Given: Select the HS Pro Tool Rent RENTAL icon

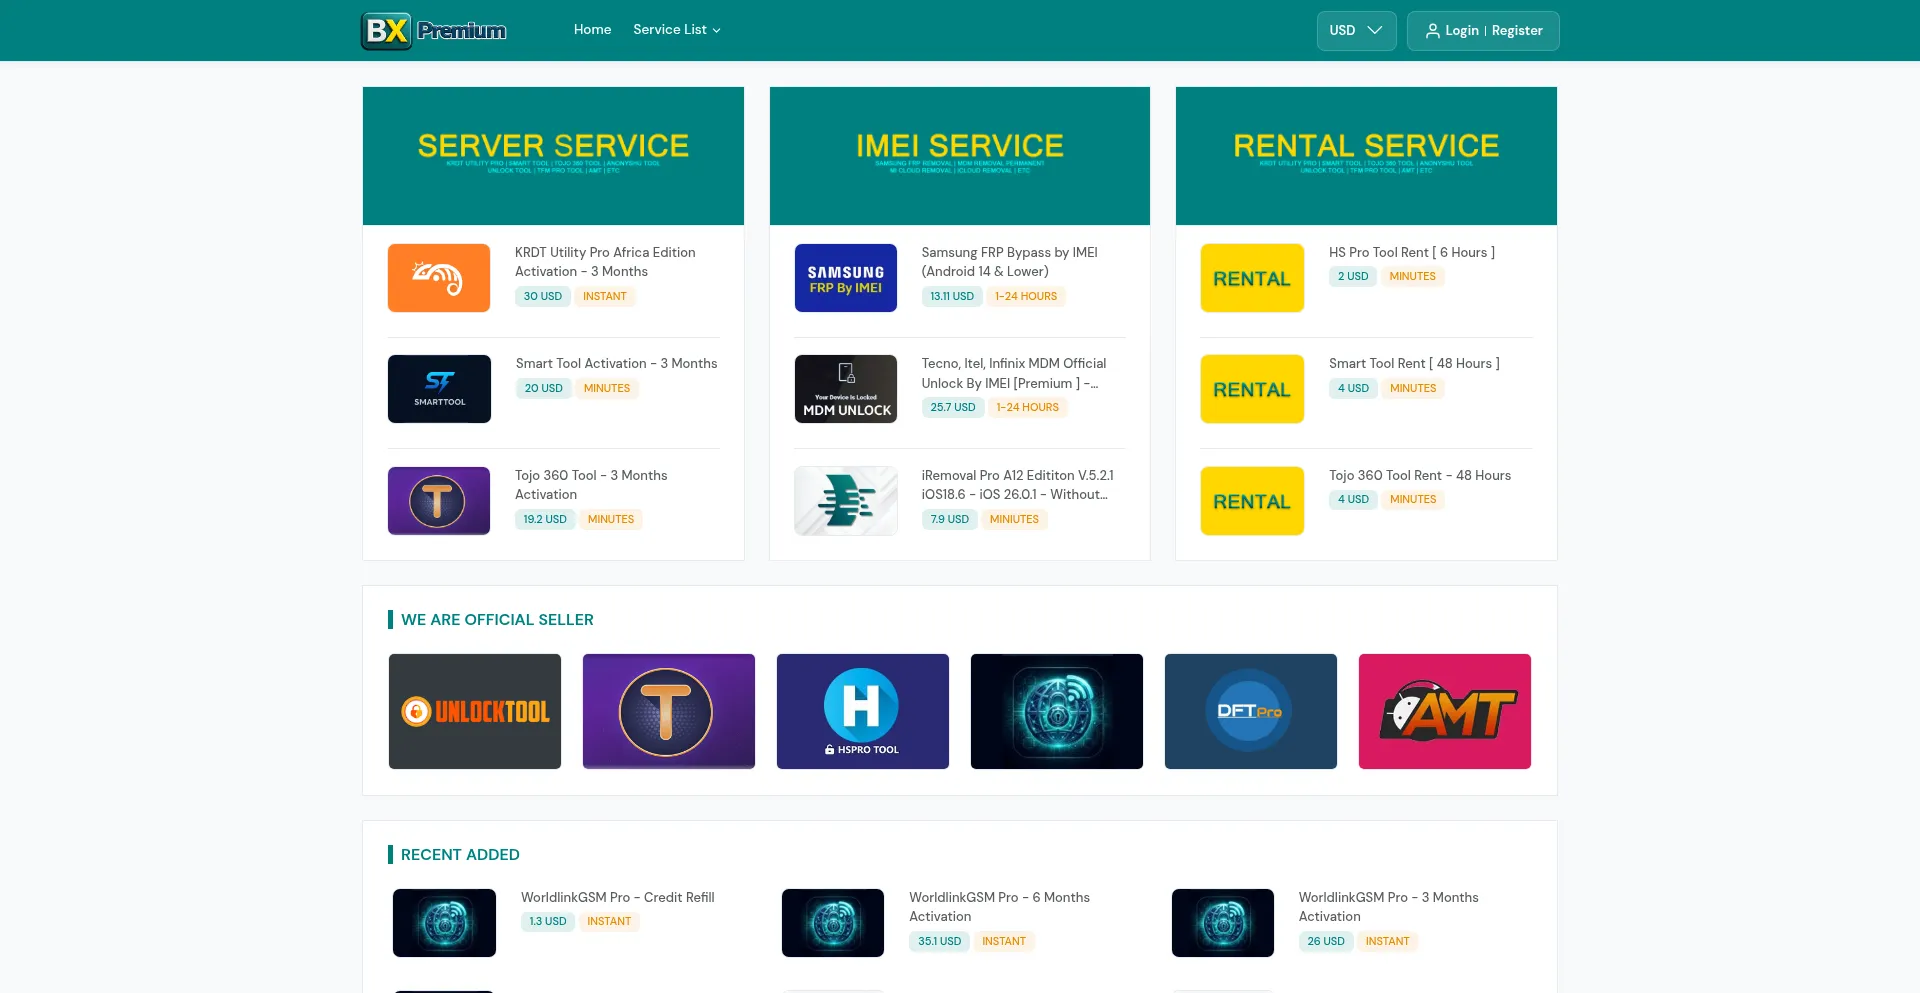Looking at the screenshot, I should point(1252,278).
